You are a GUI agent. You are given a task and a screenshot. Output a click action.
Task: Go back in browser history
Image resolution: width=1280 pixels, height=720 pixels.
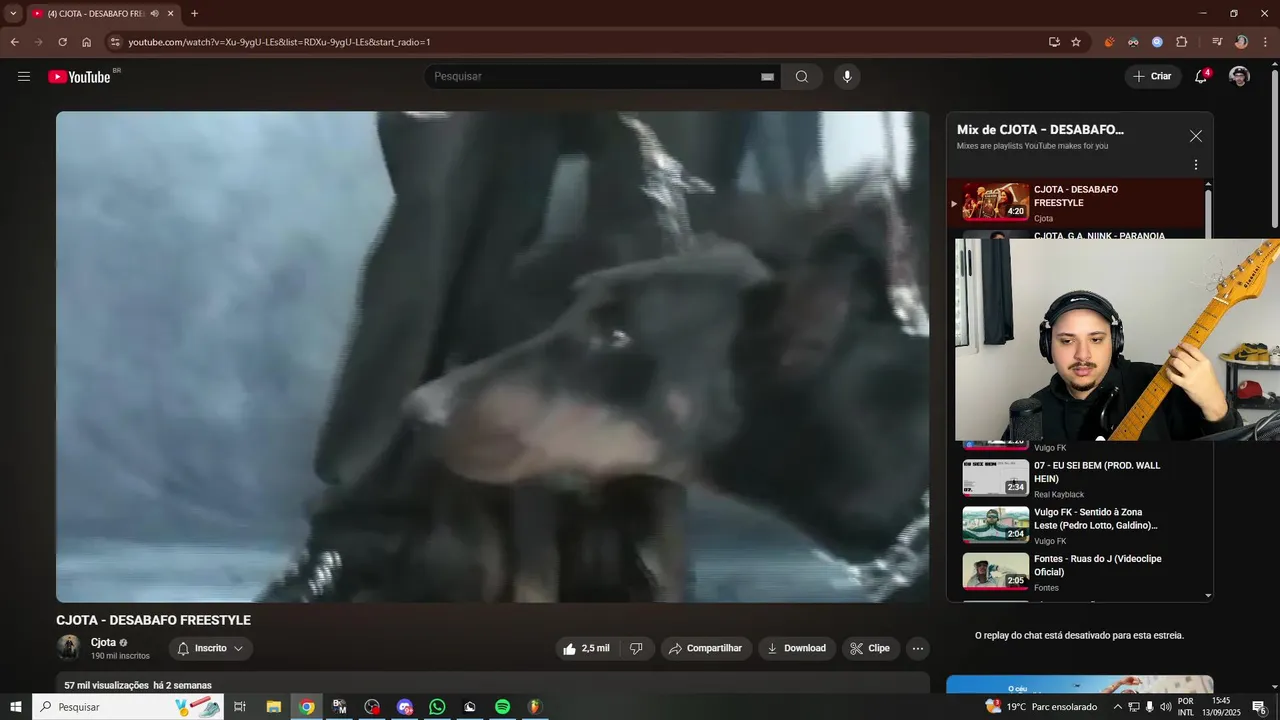pyautogui.click(x=14, y=42)
